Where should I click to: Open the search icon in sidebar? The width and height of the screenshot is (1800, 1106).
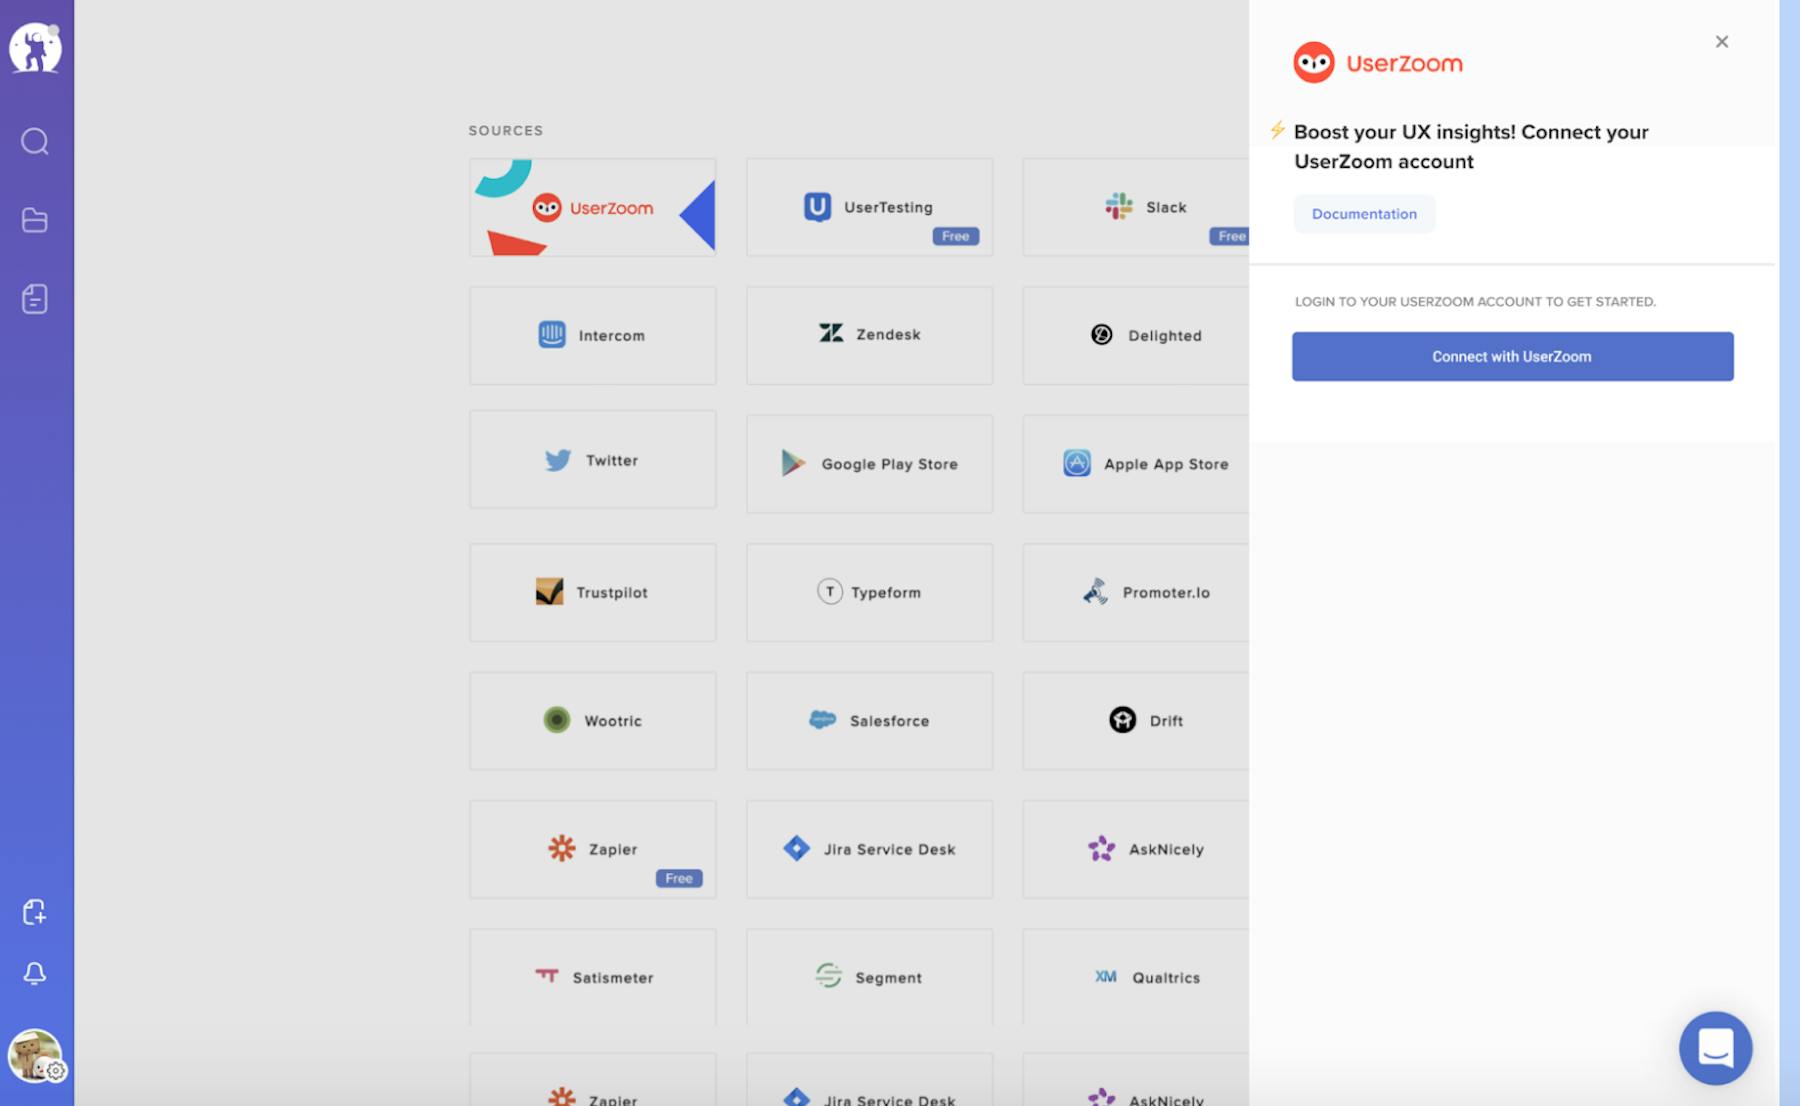pyautogui.click(x=35, y=141)
